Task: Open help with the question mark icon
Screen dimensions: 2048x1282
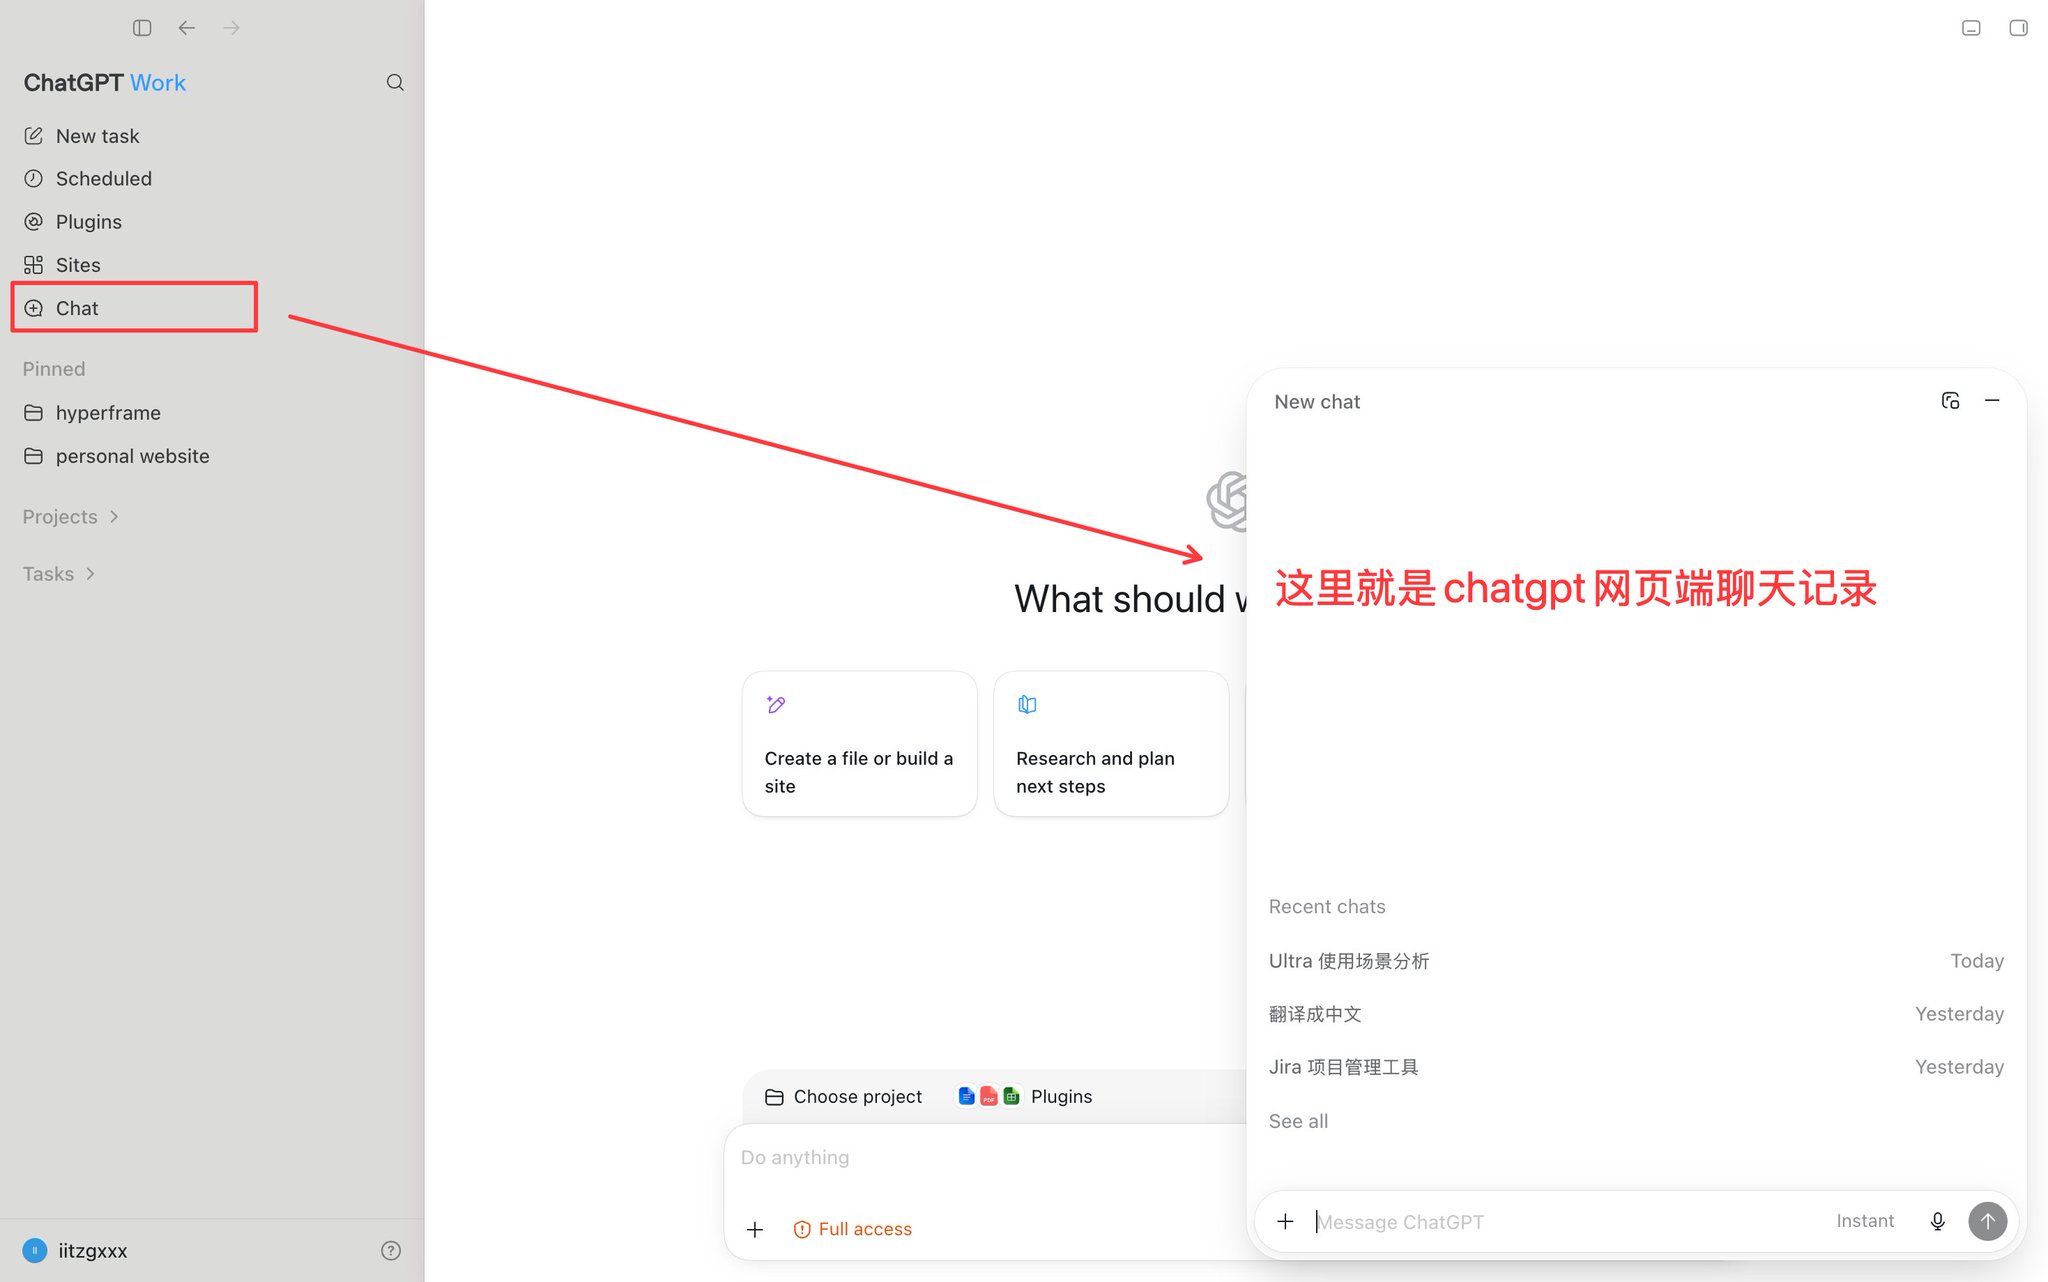Action: [x=391, y=1251]
